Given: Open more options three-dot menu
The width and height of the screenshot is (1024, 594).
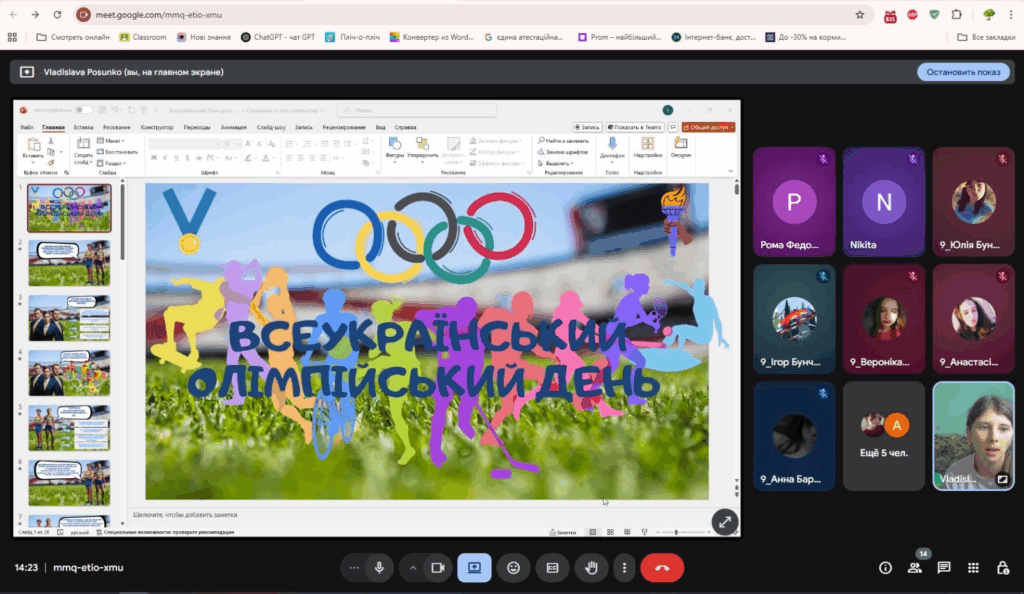Looking at the screenshot, I should [x=624, y=568].
